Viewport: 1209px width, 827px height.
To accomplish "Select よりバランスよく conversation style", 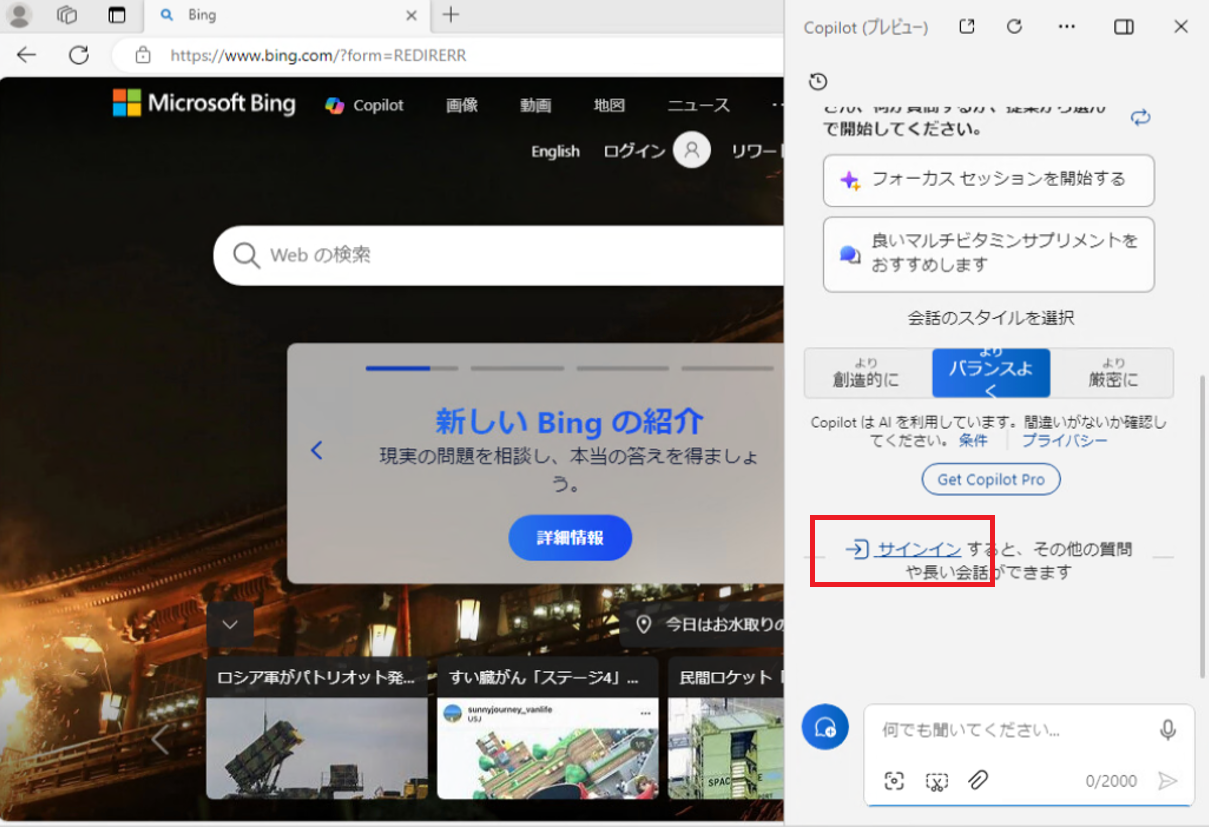I will point(991,373).
